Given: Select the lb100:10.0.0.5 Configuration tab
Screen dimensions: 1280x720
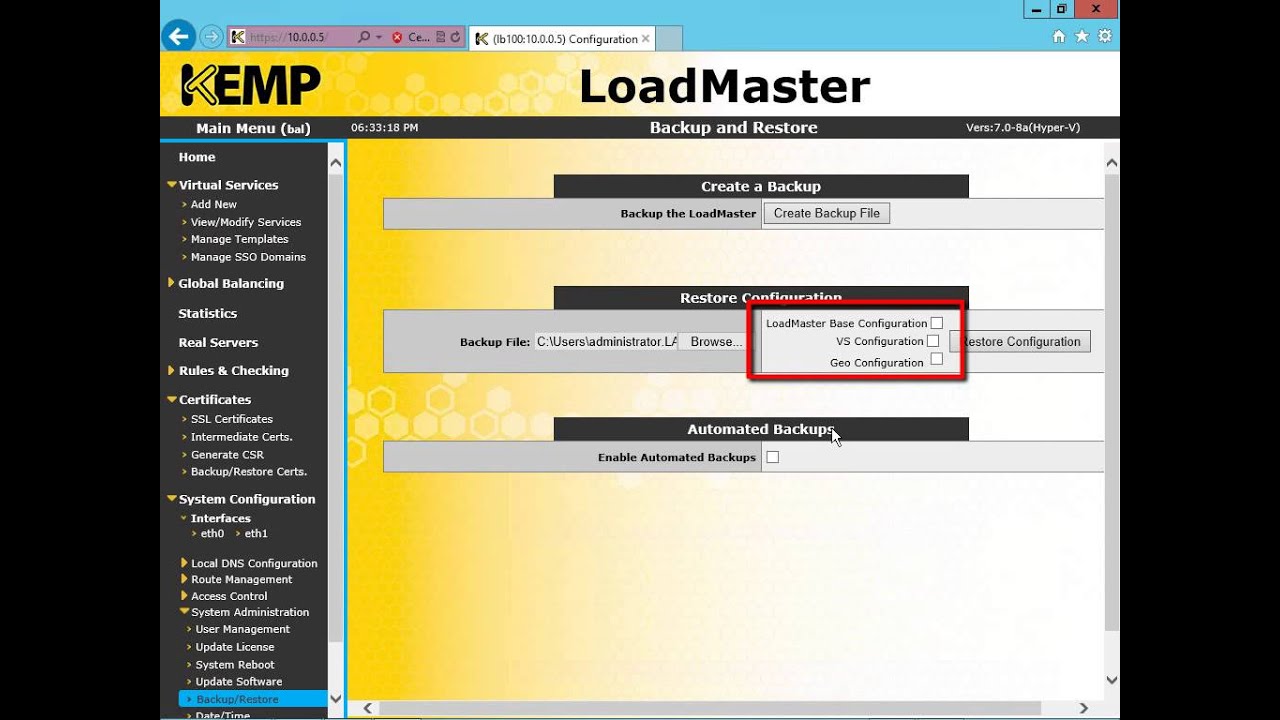Looking at the screenshot, I should [x=564, y=39].
